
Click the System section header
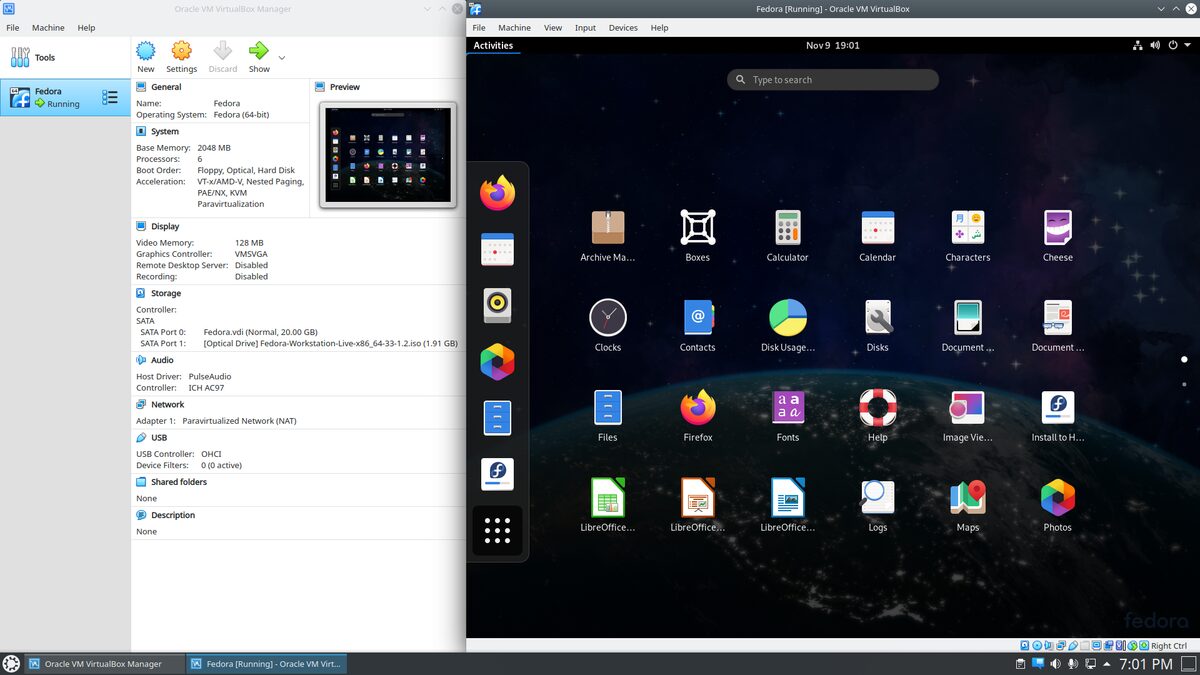(x=165, y=131)
